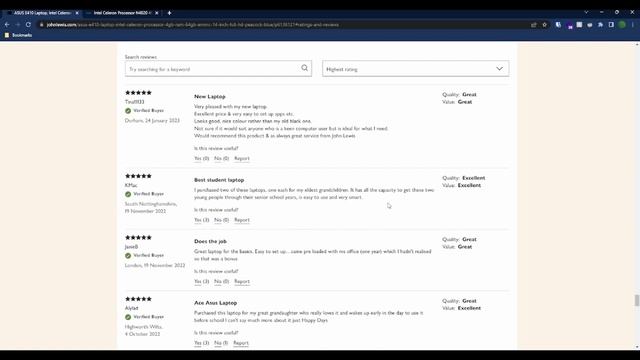Screen dimensions: 640x360
Task: Vote Yes on Ace Asus Laptop review
Action: pos(201,343)
